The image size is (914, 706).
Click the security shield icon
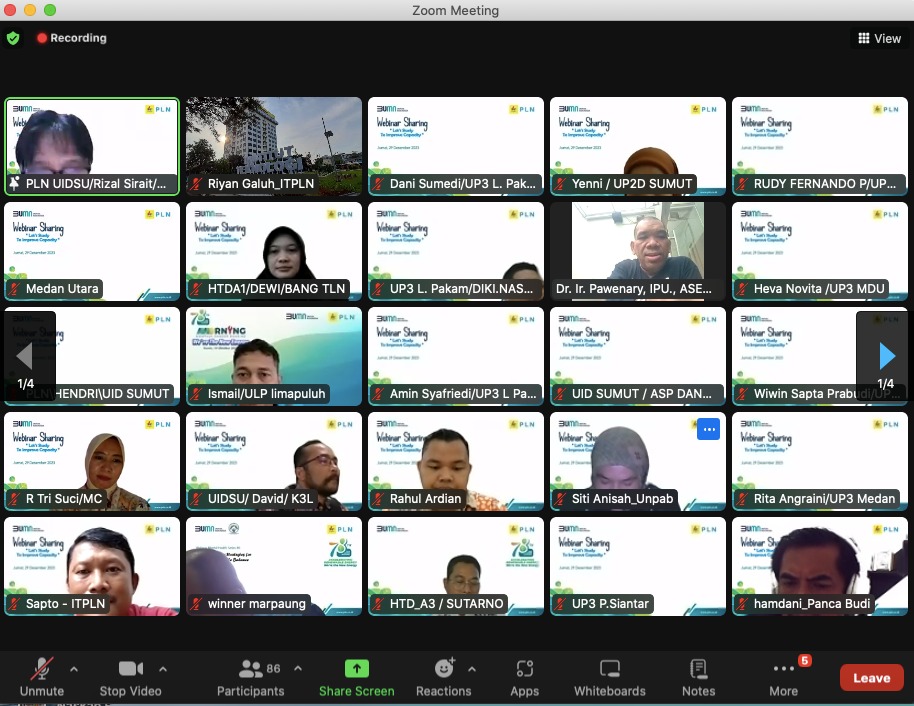coord(13,38)
